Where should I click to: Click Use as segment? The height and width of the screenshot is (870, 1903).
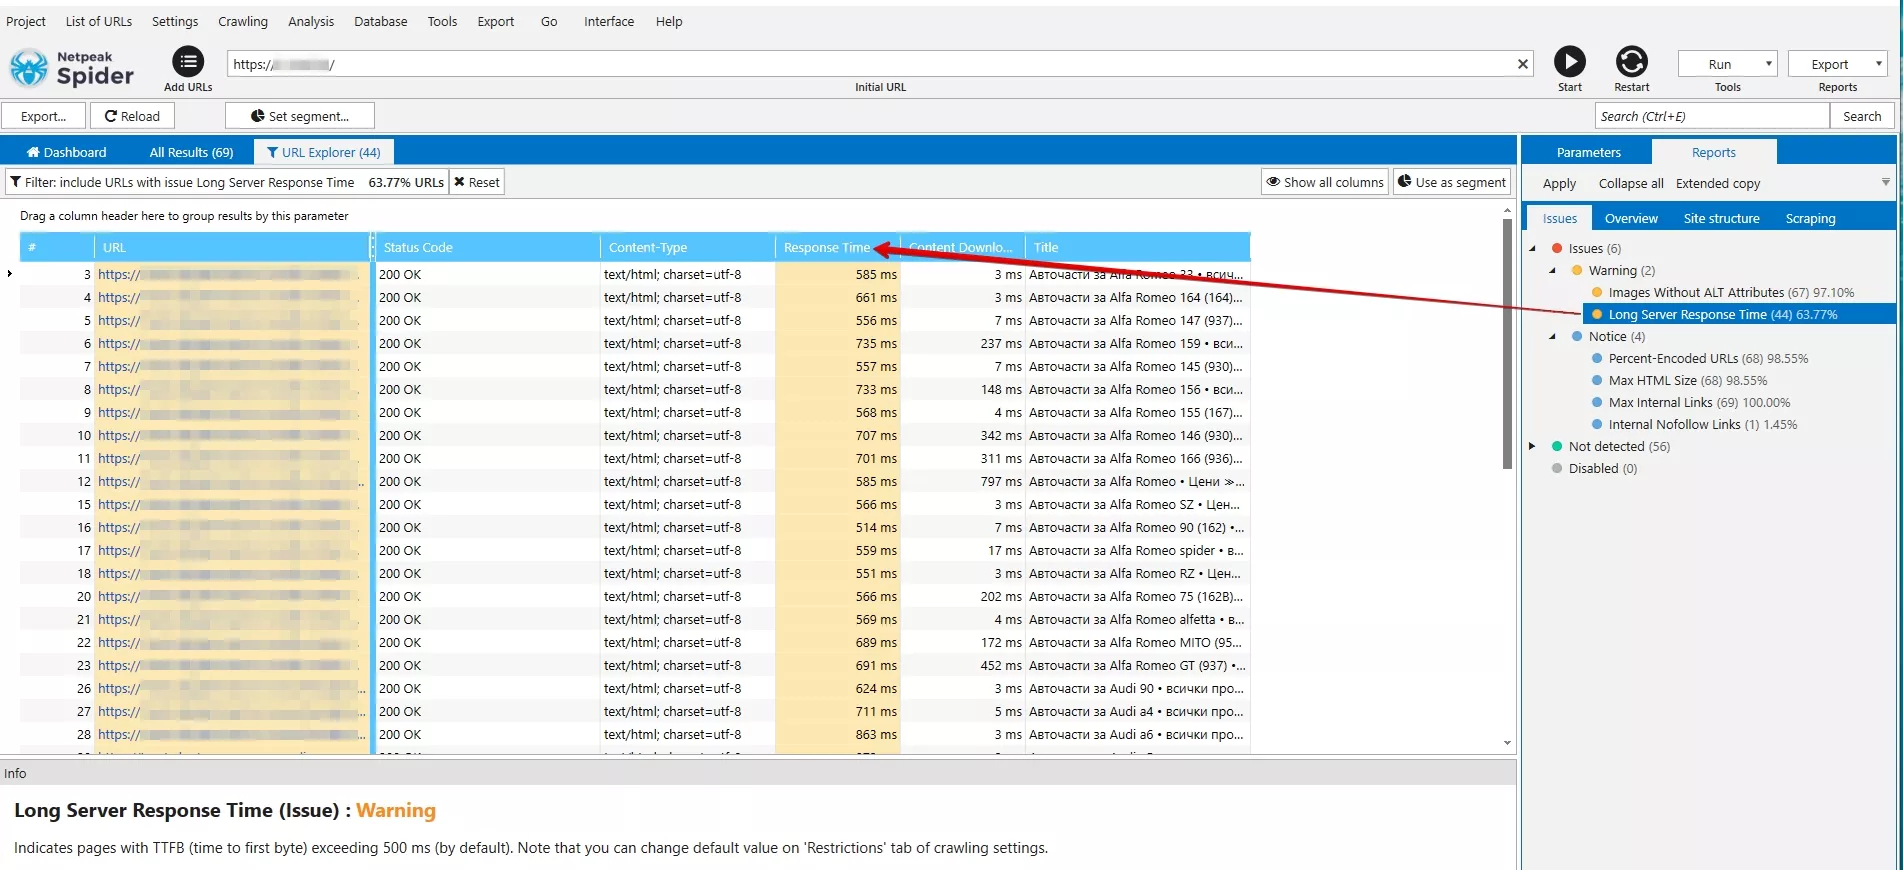(x=1451, y=182)
